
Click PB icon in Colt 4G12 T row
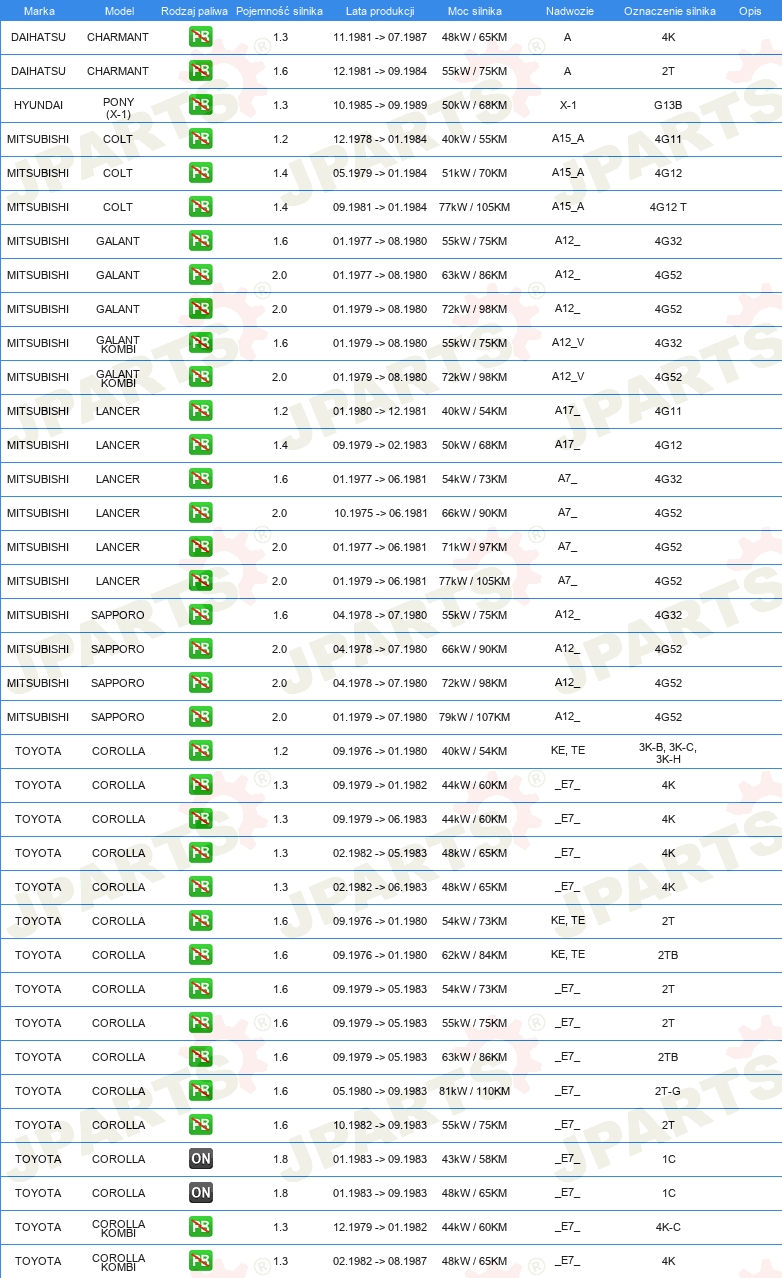(x=201, y=207)
